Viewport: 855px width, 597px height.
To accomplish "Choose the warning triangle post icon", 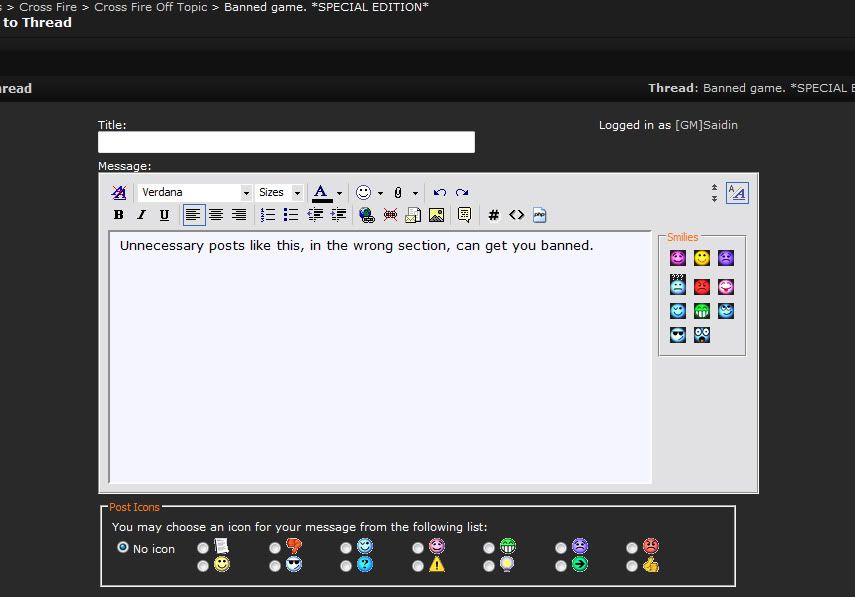I will pyautogui.click(x=417, y=565).
